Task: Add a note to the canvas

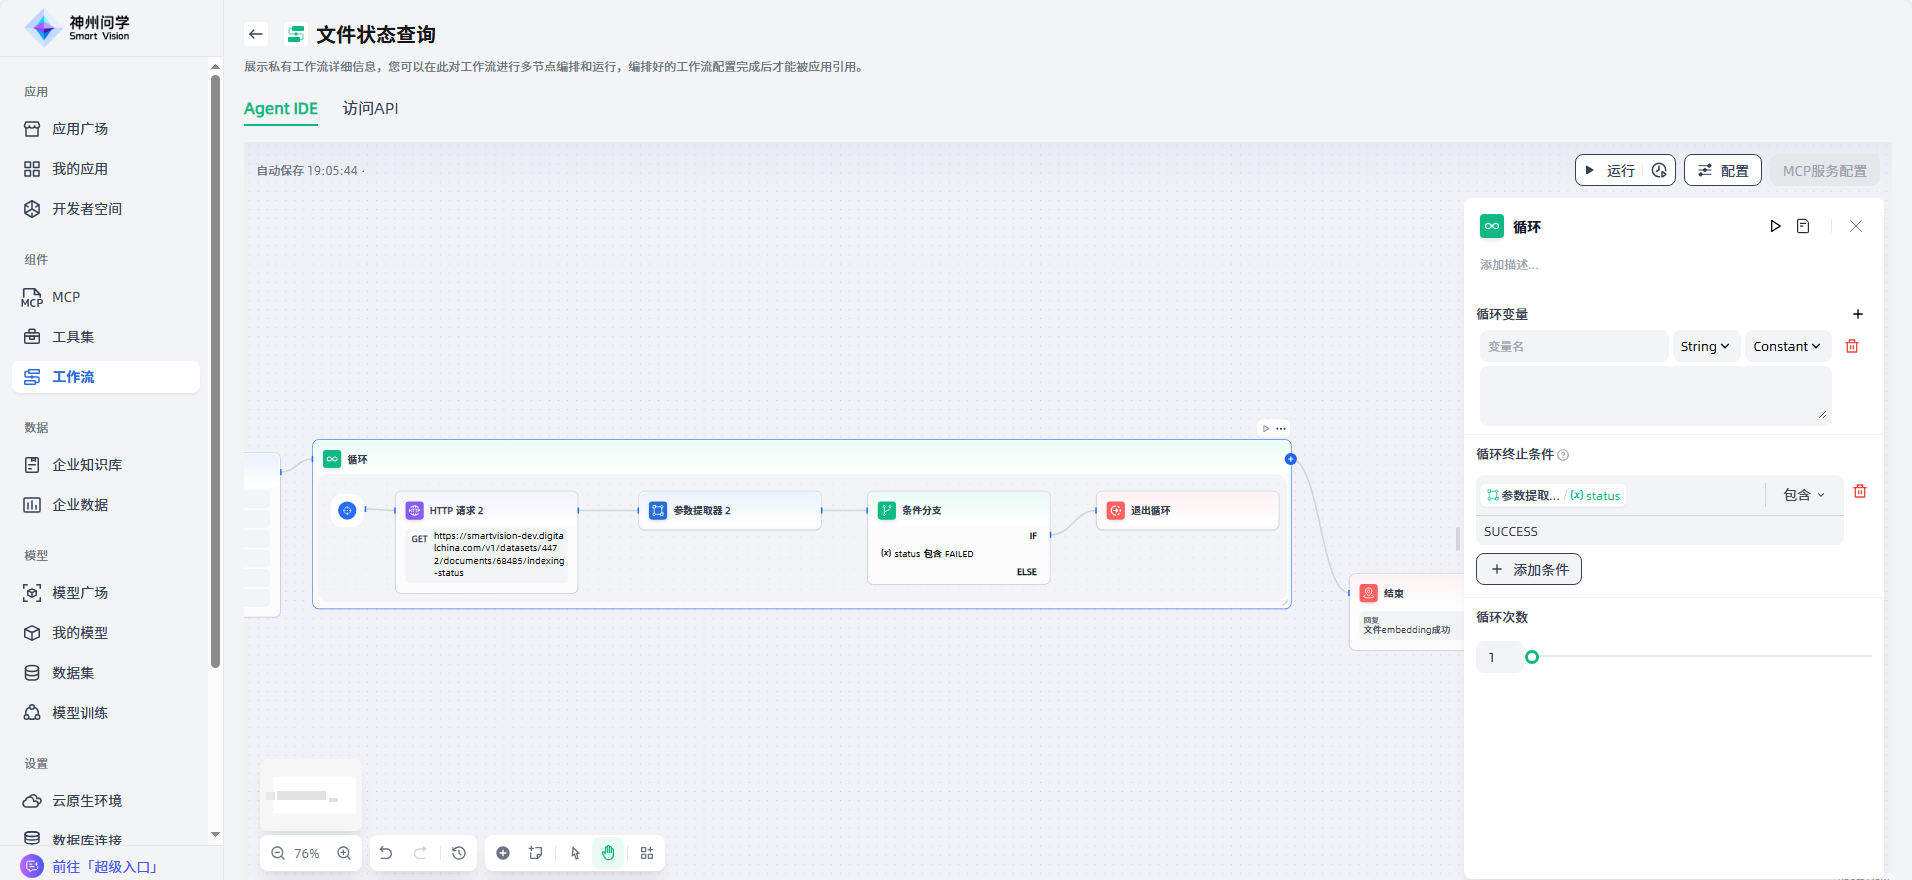Action: (536, 853)
